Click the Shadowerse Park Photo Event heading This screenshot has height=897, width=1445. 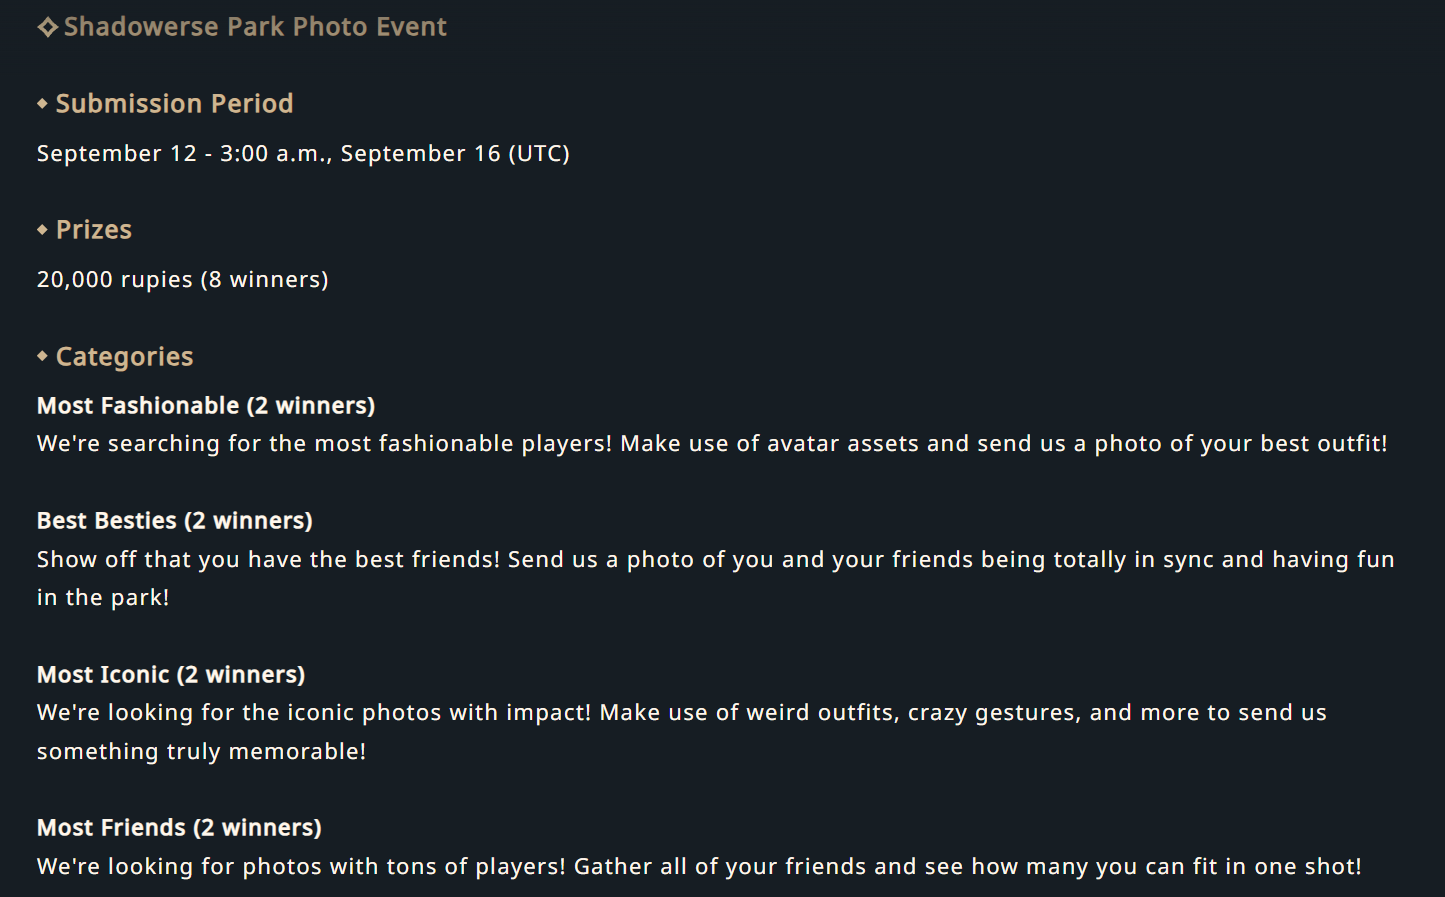pos(255,27)
